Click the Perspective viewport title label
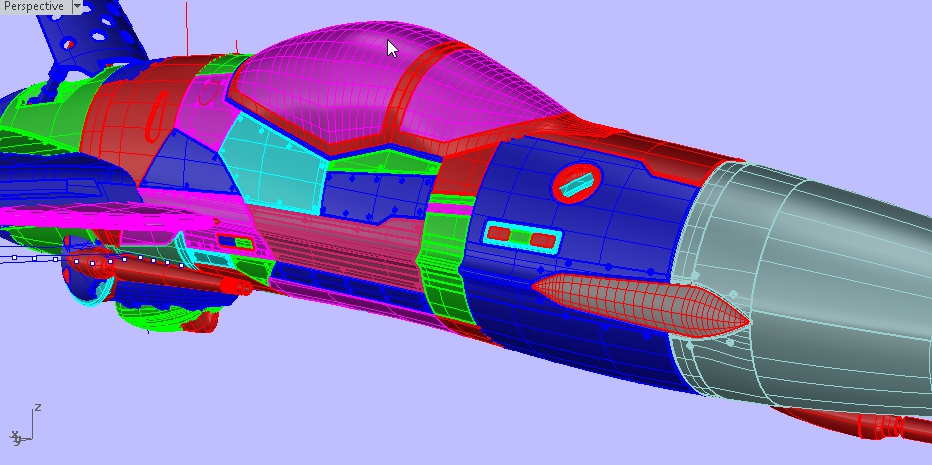The width and height of the screenshot is (932, 465). pos(33,6)
